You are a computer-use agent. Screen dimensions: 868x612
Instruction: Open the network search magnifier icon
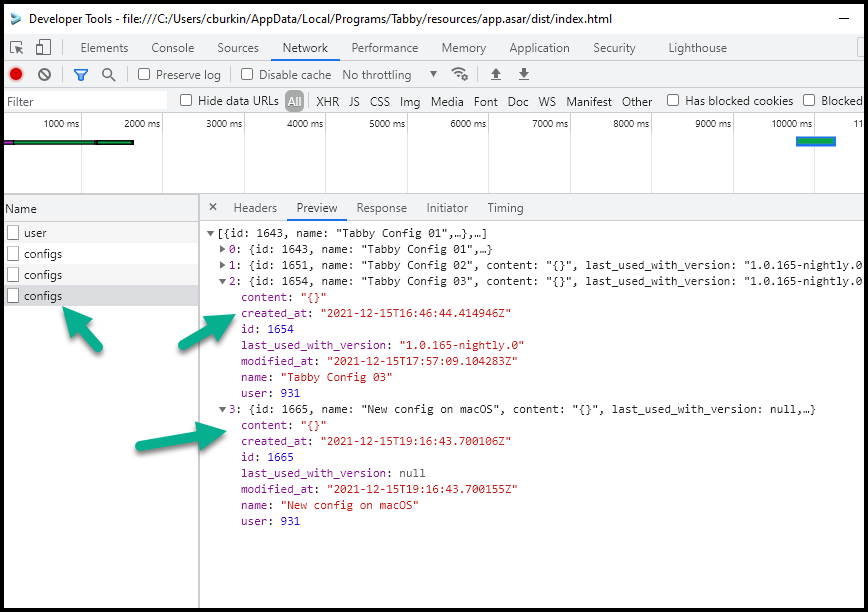[108, 75]
